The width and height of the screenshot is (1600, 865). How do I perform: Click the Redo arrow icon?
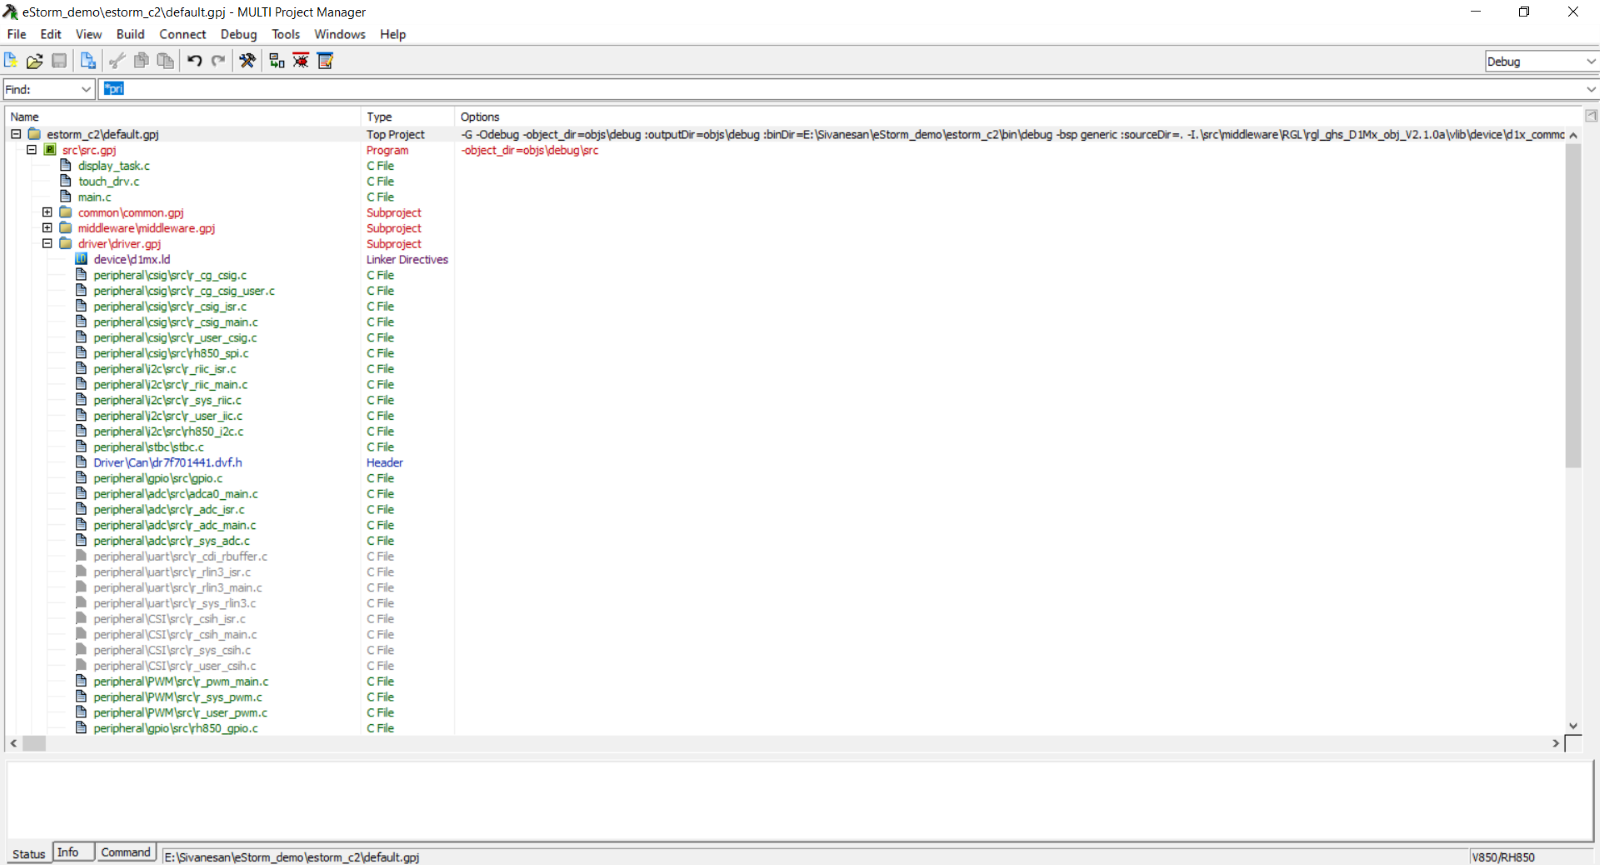[218, 61]
